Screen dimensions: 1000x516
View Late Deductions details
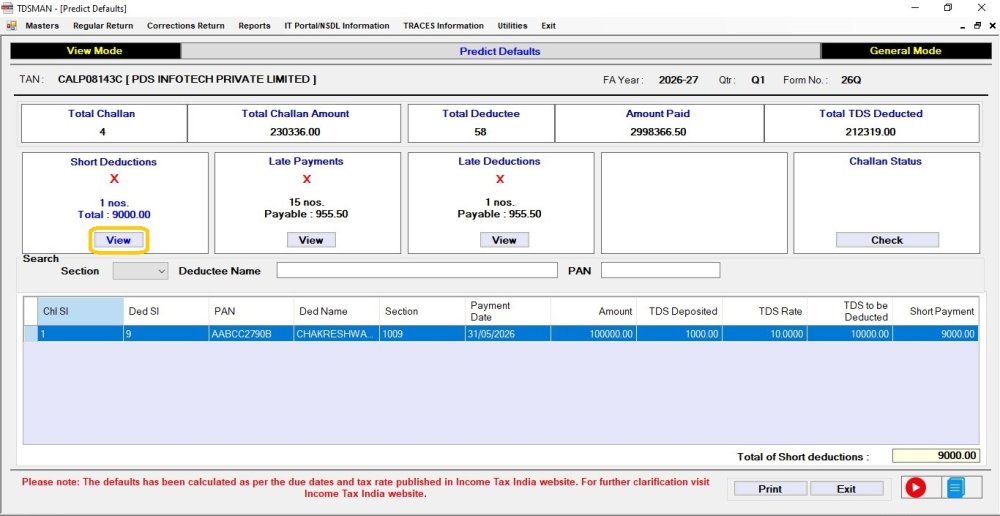point(504,240)
